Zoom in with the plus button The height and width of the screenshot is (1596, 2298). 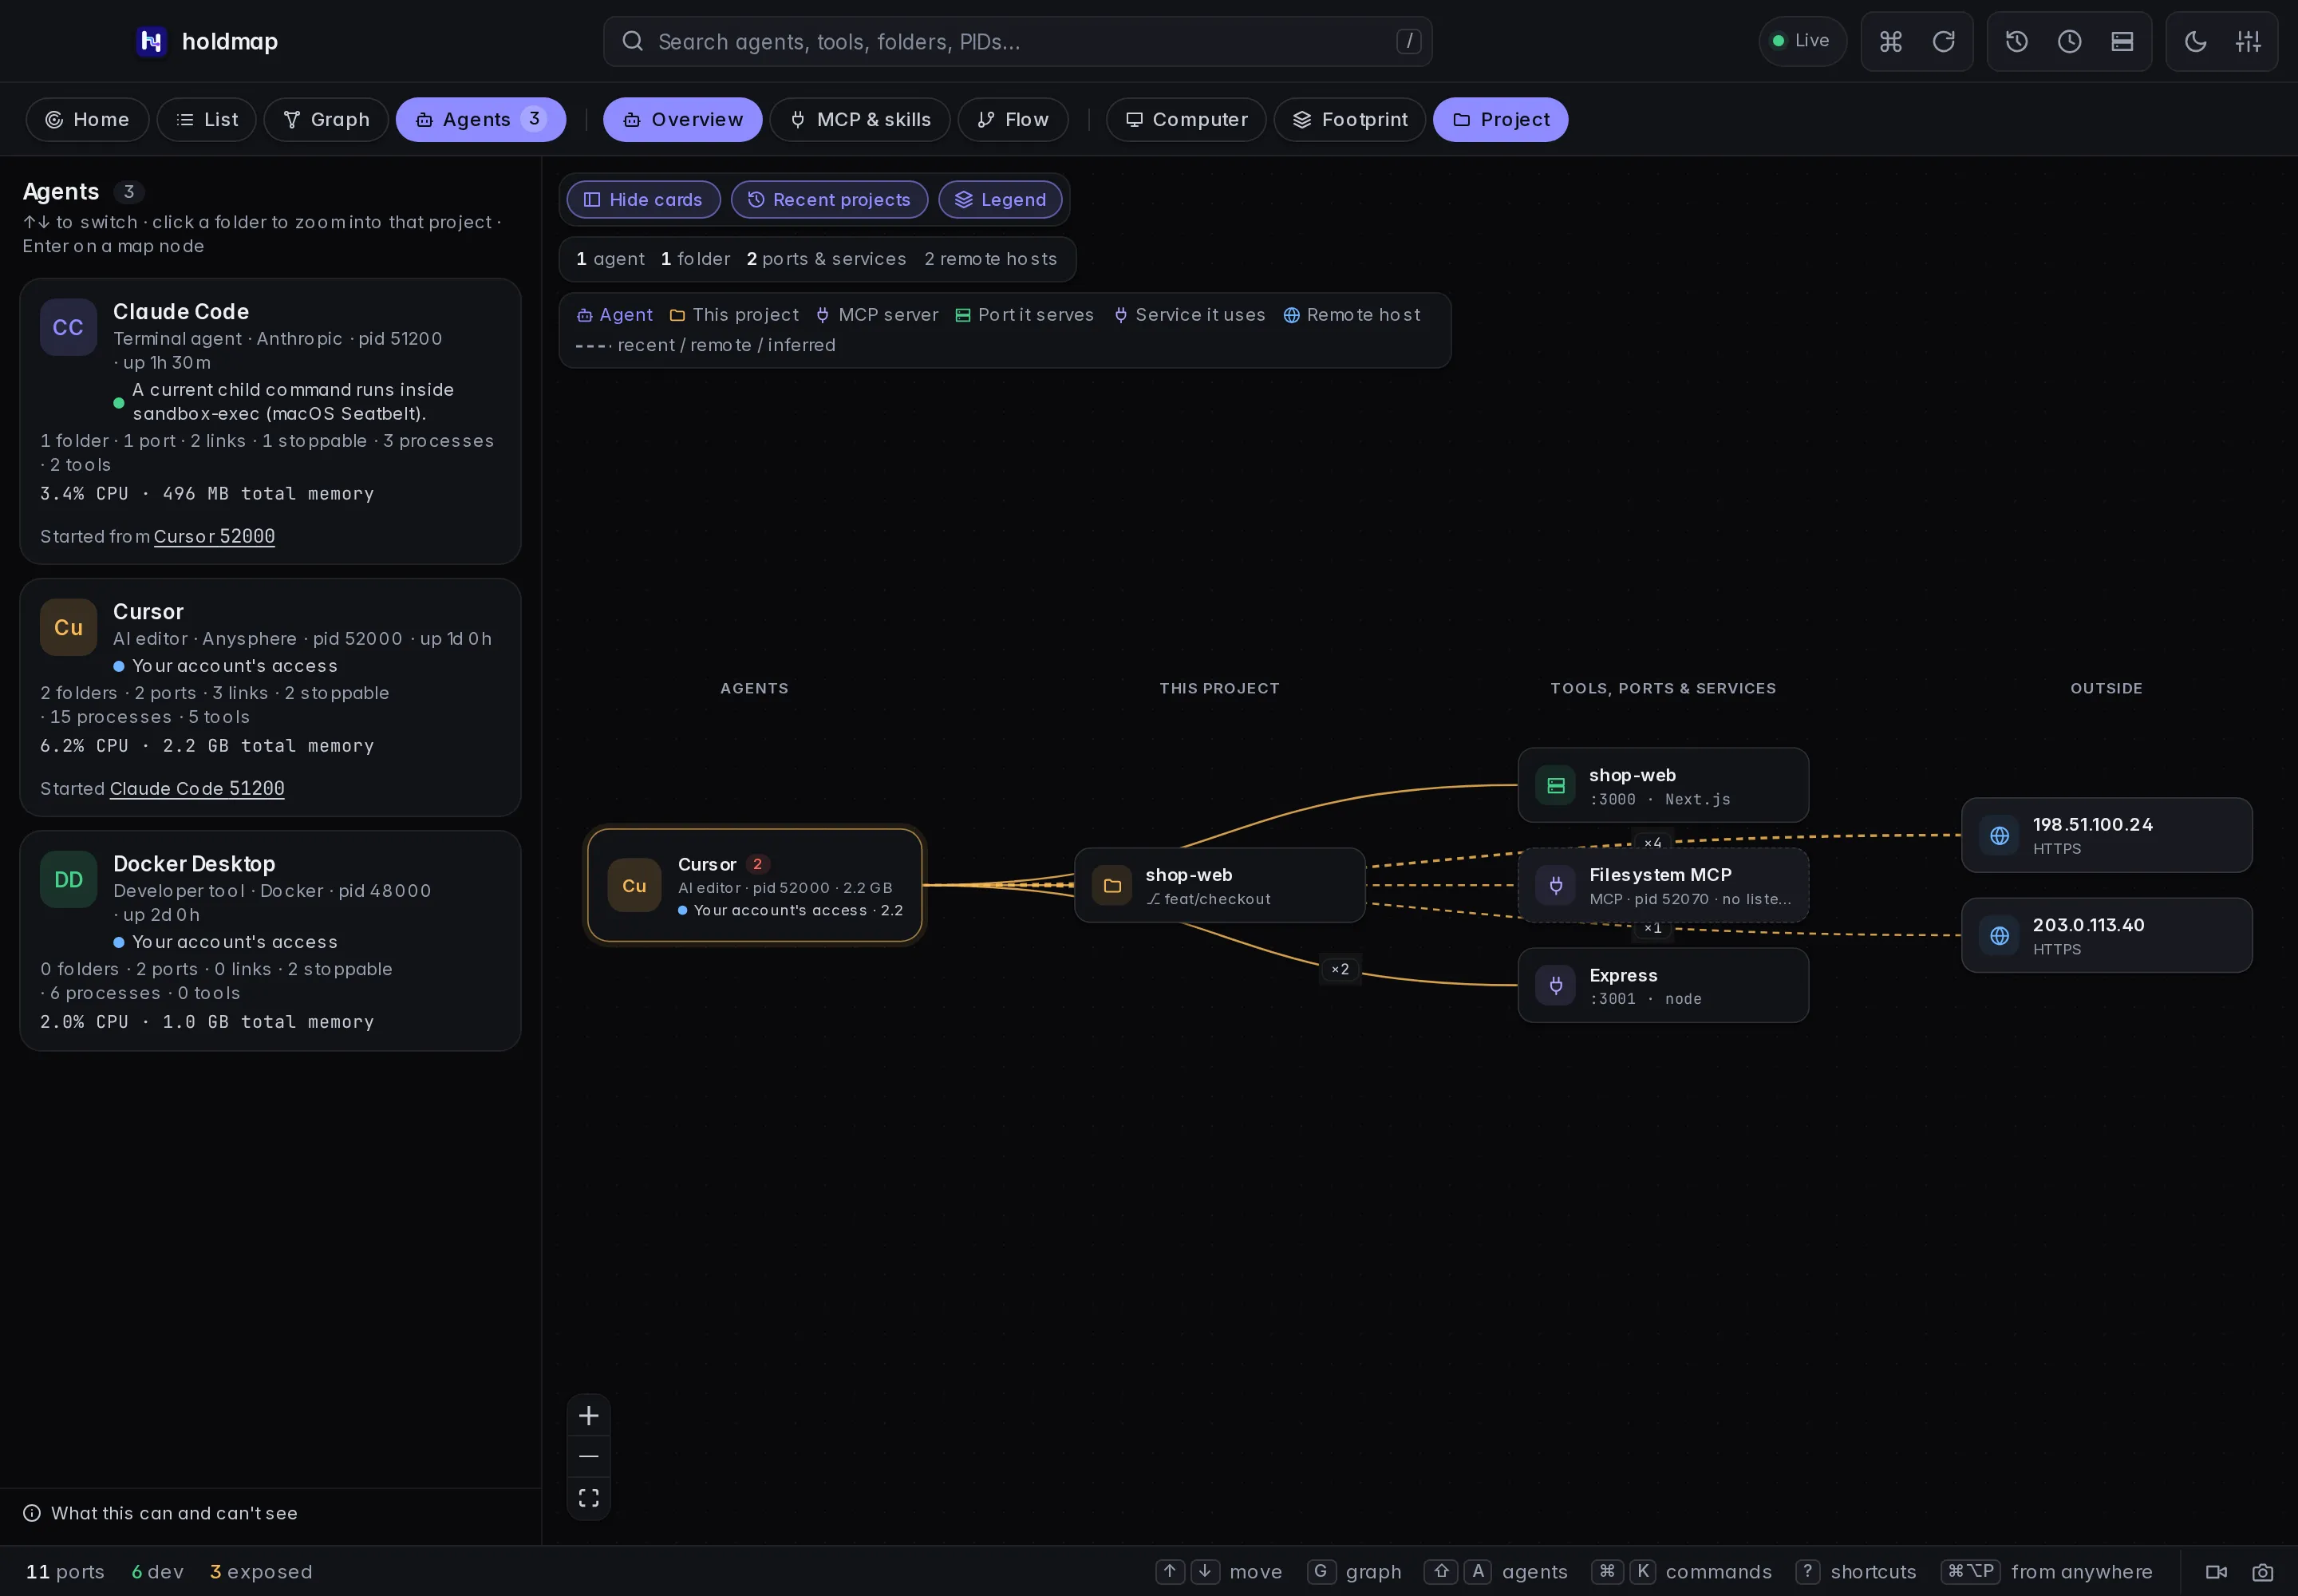[588, 1415]
